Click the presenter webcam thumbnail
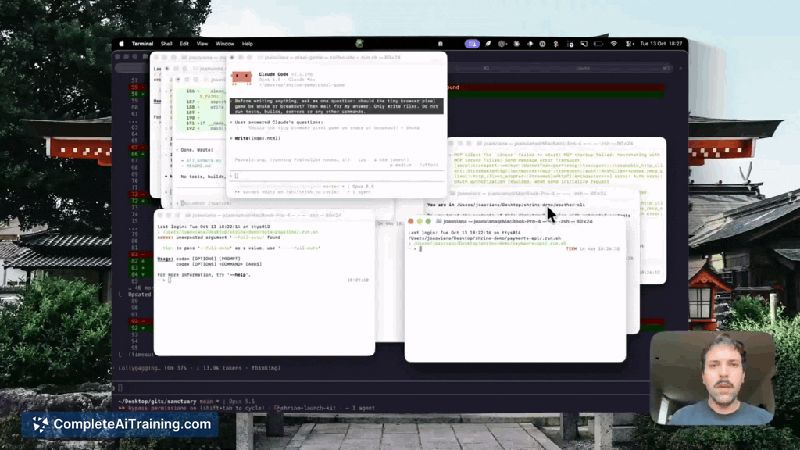Viewport: 800px width, 450px height. click(712, 378)
